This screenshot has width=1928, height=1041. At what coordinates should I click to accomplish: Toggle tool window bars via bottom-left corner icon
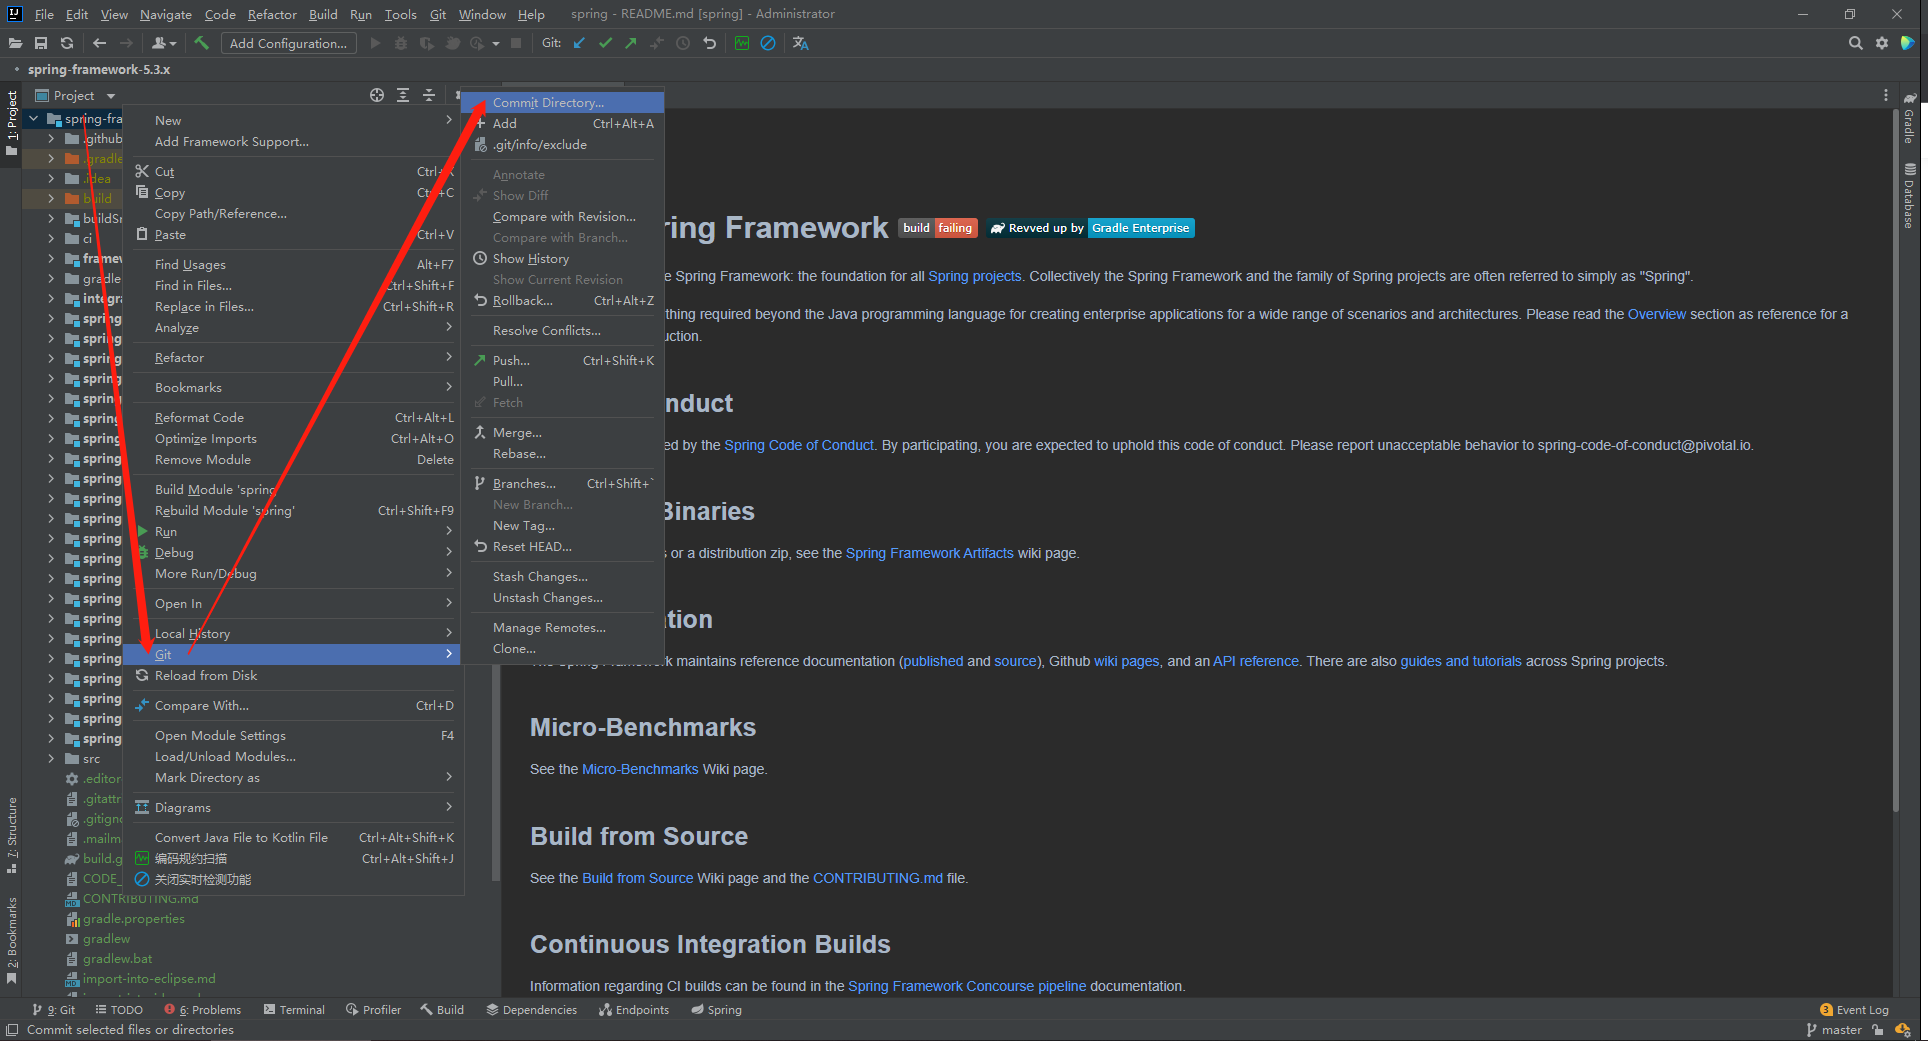click(x=12, y=1030)
